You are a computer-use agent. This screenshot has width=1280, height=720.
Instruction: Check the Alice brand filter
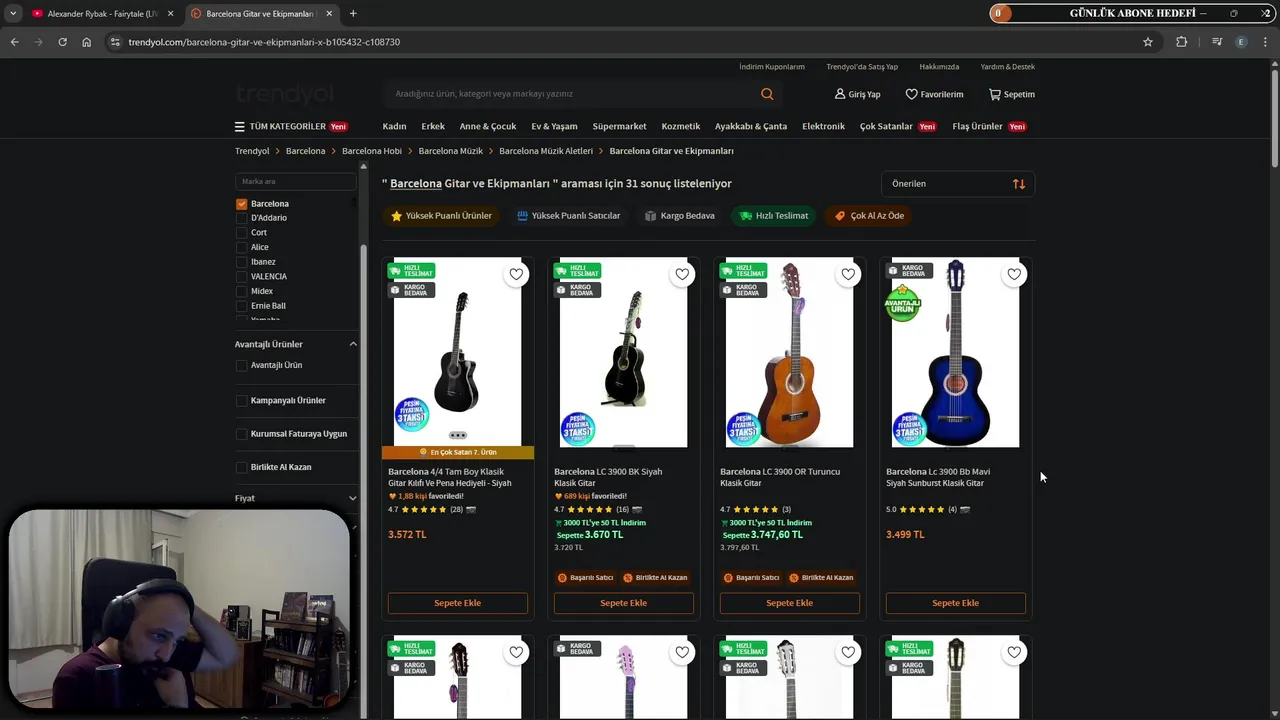pos(241,247)
